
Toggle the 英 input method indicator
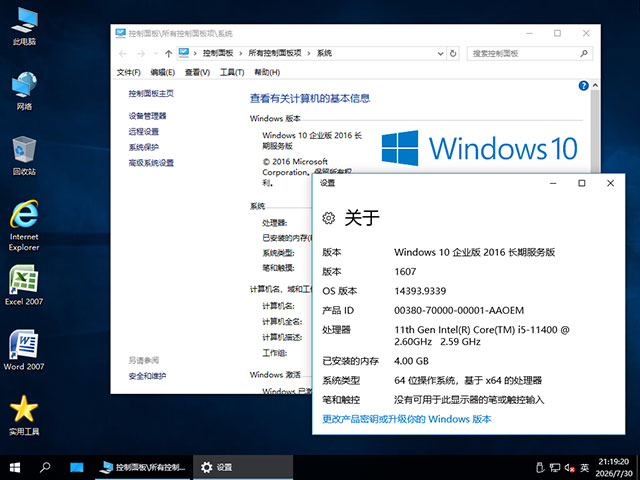pos(584,467)
